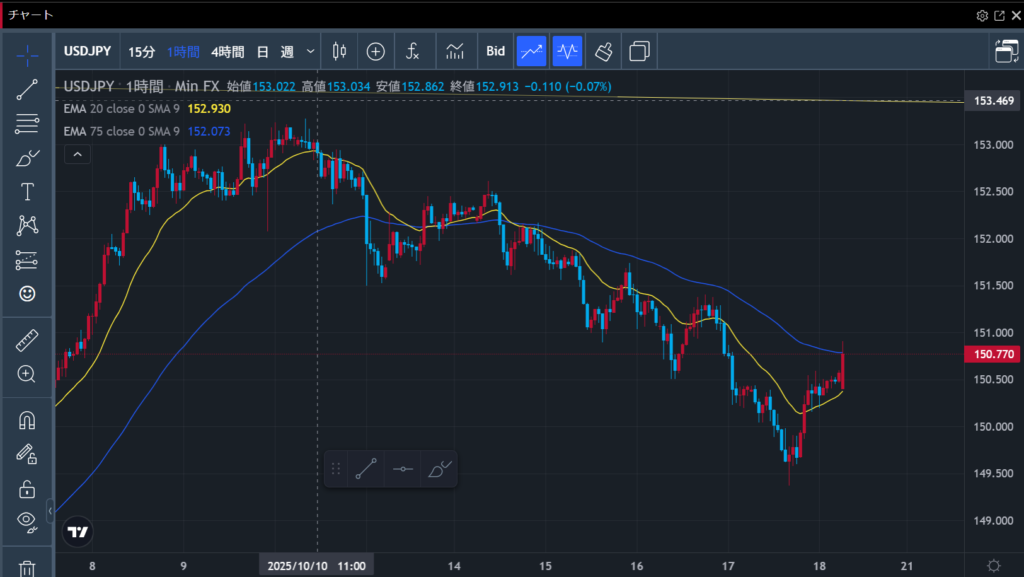This screenshot has height=577, width=1024.
Task: Open the Fibonacci retracement tool
Action: tap(27, 124)
